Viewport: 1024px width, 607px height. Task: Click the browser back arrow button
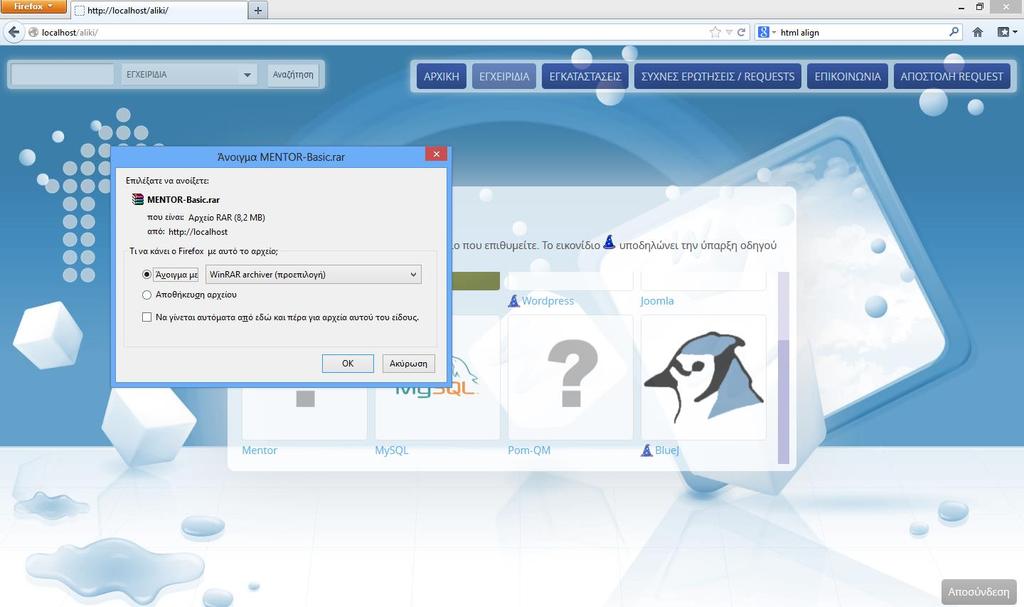[x=14, y=32]
